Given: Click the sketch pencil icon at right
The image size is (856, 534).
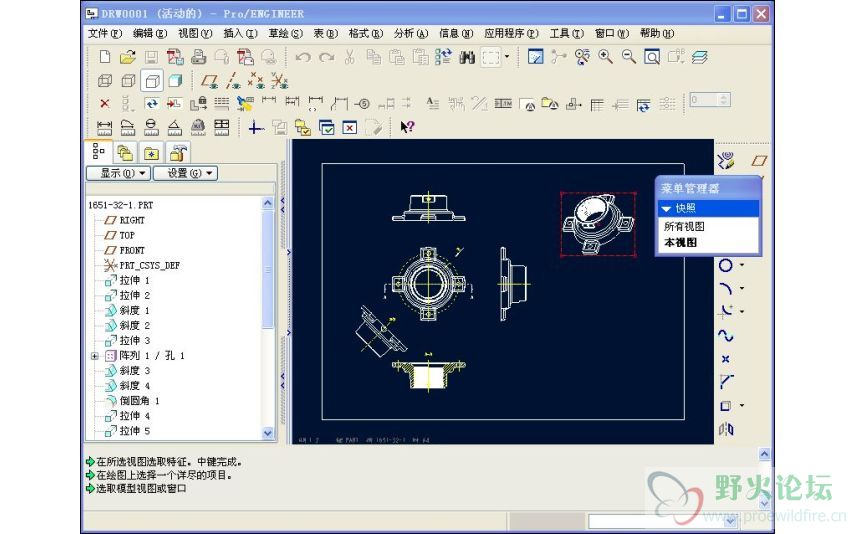Looking at the screenshot, I should pyautogui.click(x=726, y=161).
